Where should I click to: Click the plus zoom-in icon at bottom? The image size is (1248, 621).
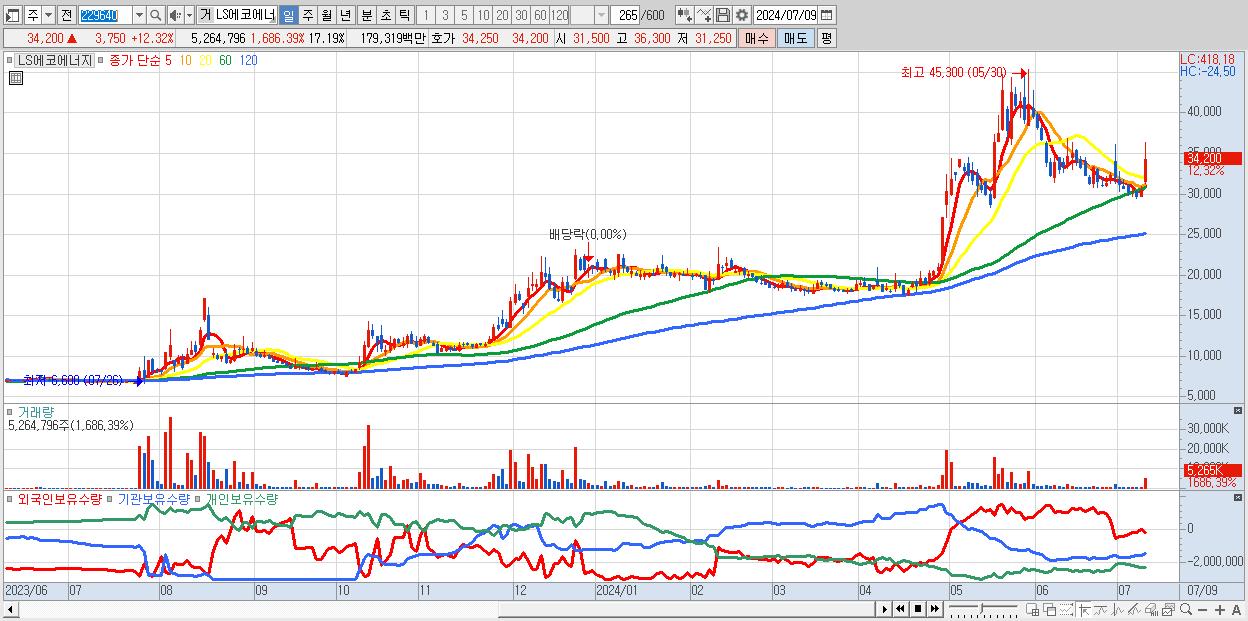(1219, 609)
